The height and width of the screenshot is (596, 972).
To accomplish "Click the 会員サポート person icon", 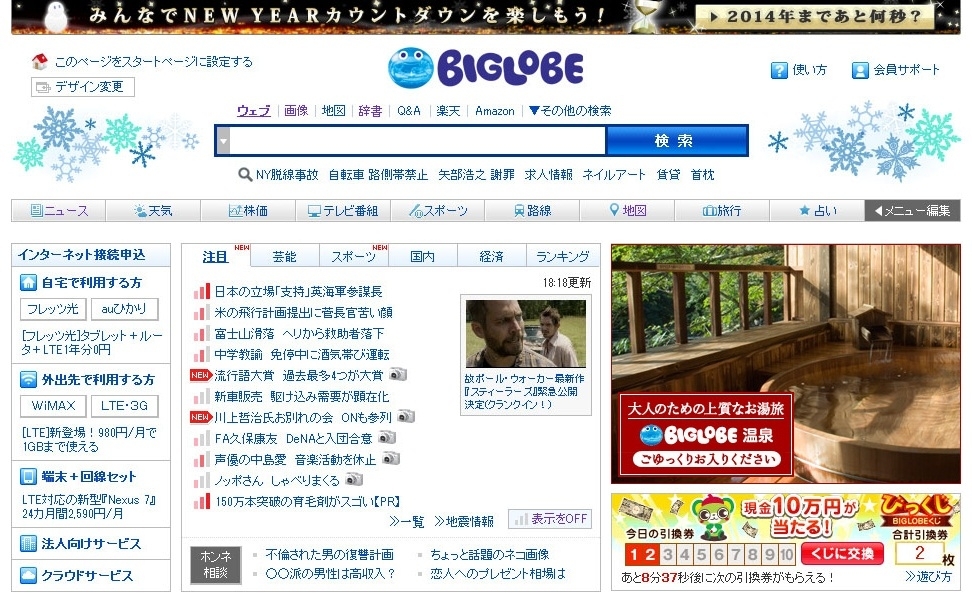I will tap(860, 70).
